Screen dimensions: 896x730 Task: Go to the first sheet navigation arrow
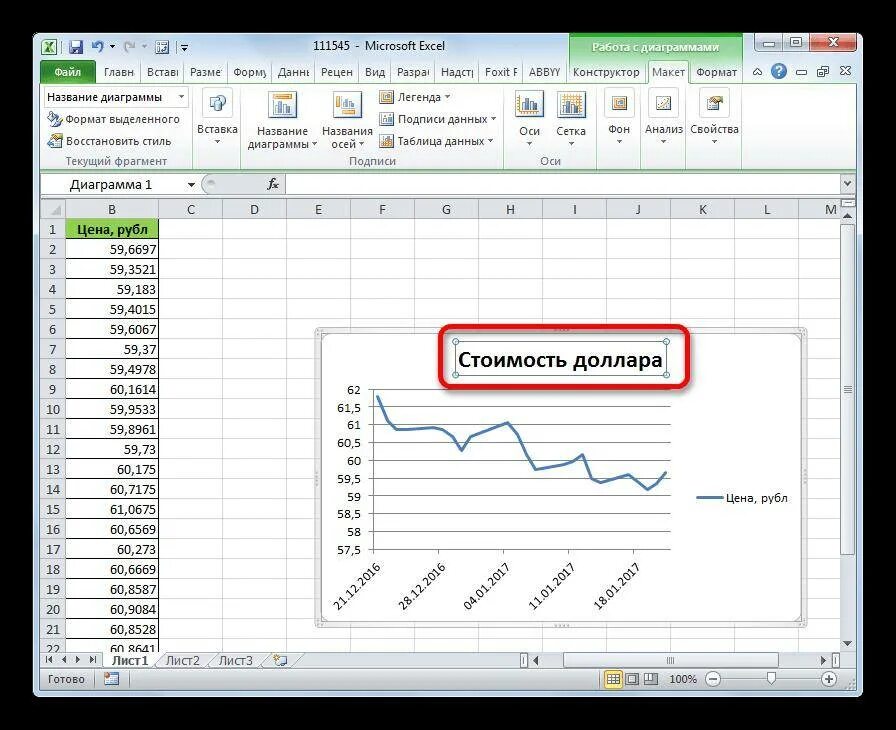[49, 660]
